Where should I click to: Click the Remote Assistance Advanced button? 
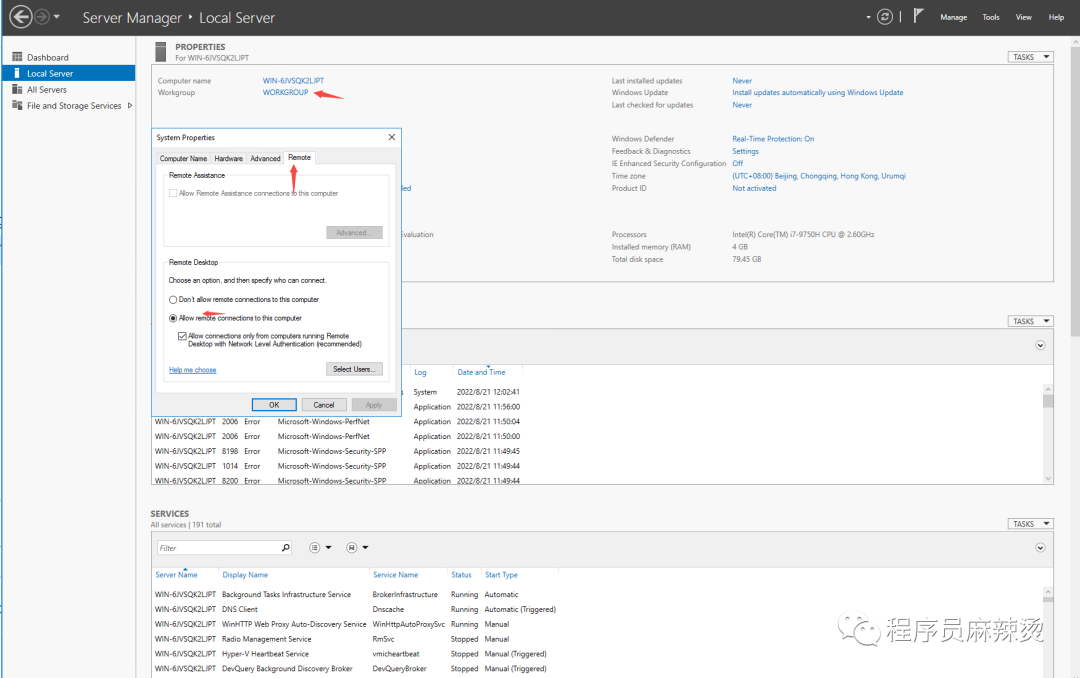tap(354, 233)
